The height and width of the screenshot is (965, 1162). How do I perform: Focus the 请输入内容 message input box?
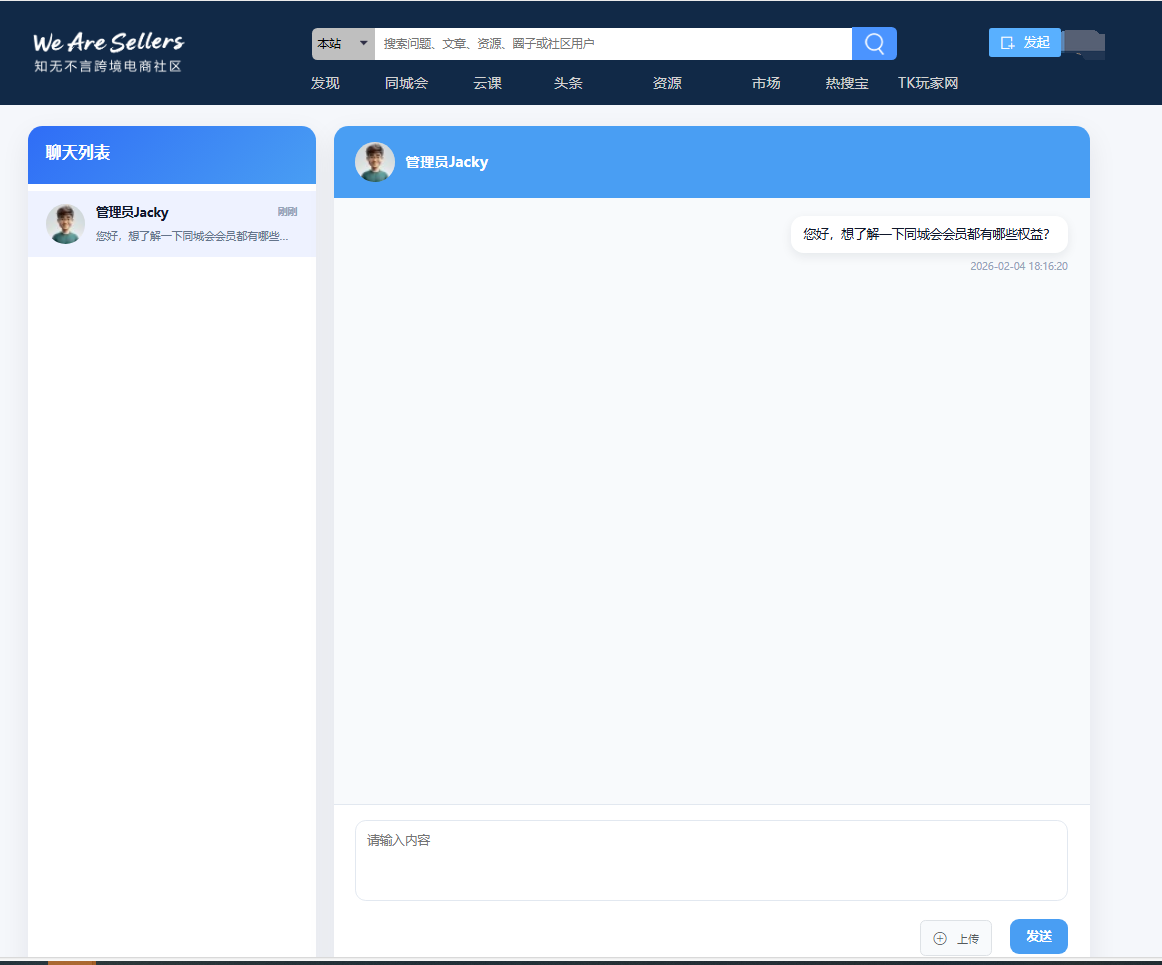tap(711, 860)
